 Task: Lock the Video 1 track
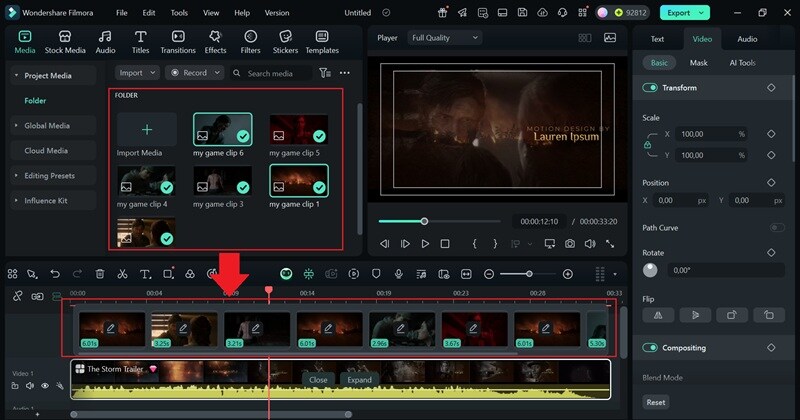tap(15, 386)
